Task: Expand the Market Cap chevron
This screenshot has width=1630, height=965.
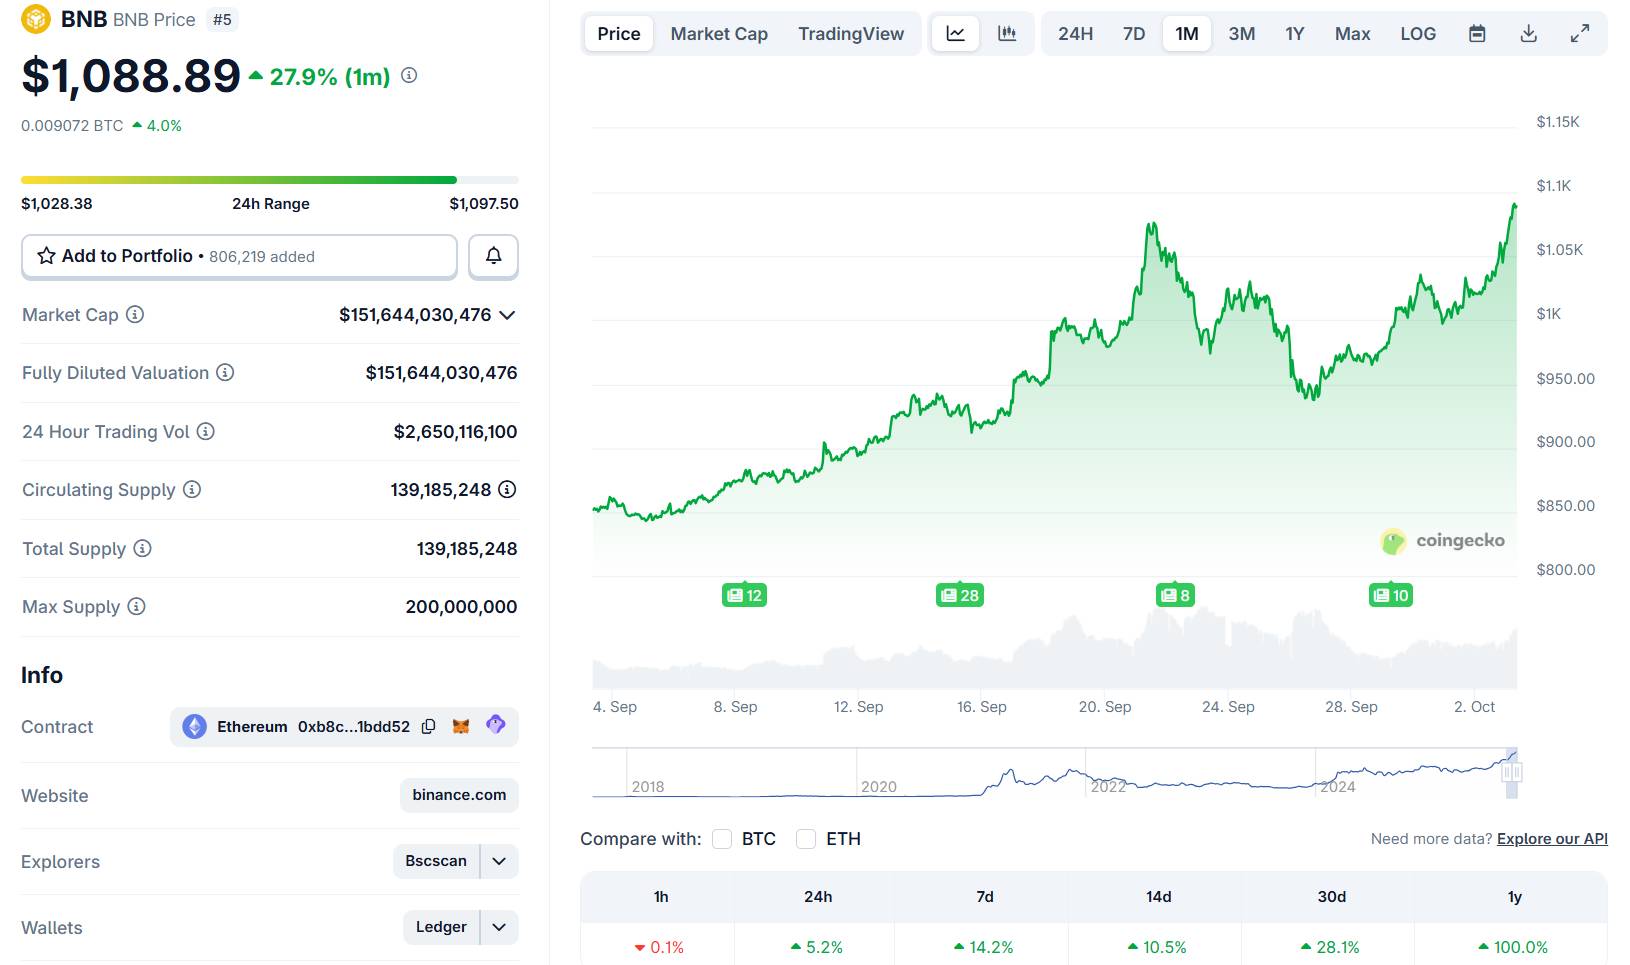Action: [507, 315]
